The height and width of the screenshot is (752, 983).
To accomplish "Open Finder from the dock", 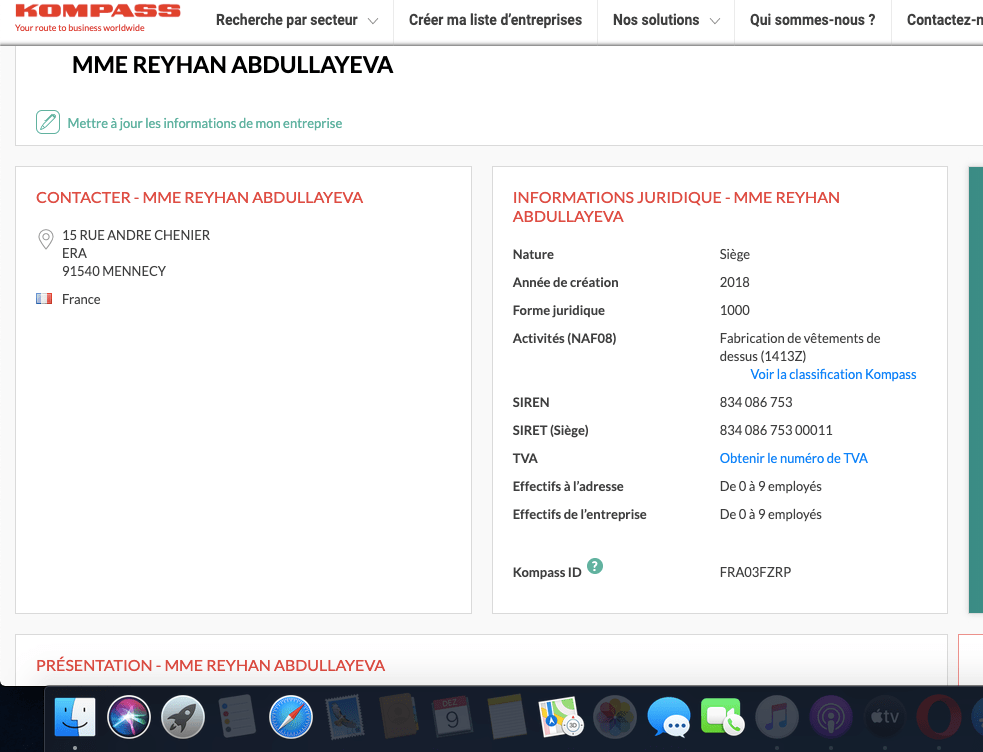I will click(x=74, y=716).
